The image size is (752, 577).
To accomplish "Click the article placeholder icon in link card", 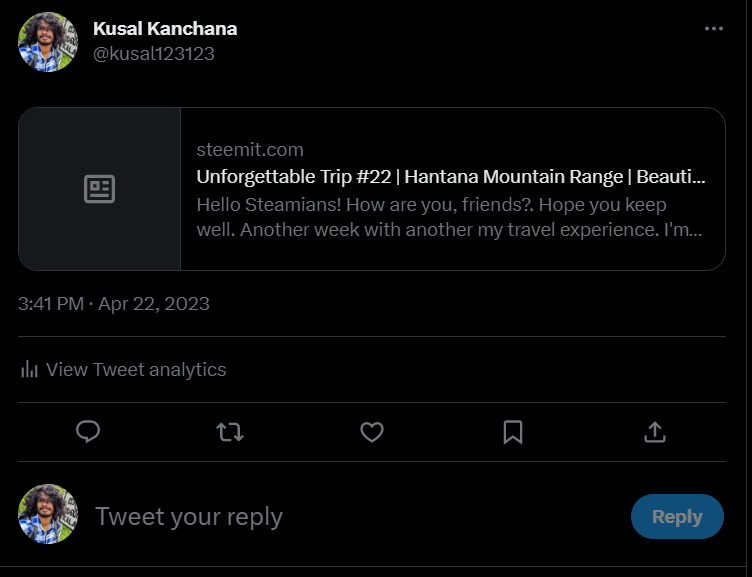I will point(99,189).
